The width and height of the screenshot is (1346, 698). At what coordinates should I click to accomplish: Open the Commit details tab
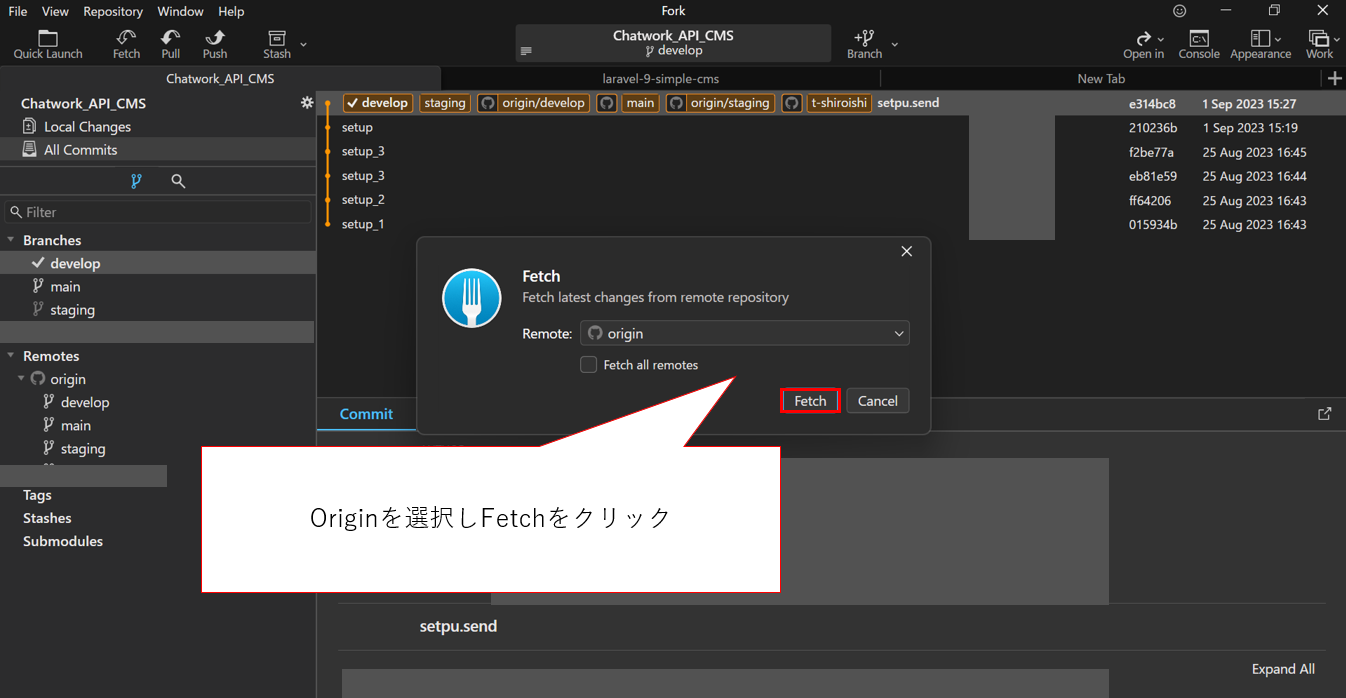(x=366, y=414)
